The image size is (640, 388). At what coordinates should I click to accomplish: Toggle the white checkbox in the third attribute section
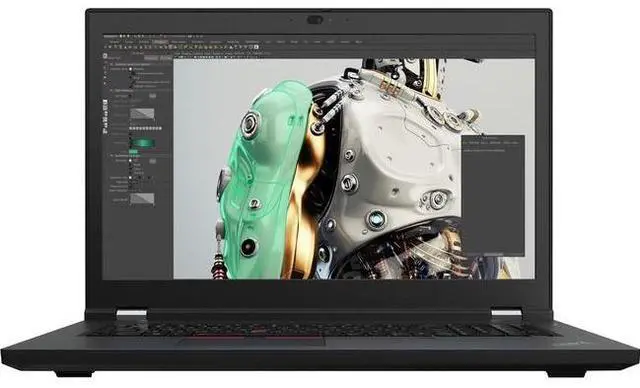pos(131,160)
